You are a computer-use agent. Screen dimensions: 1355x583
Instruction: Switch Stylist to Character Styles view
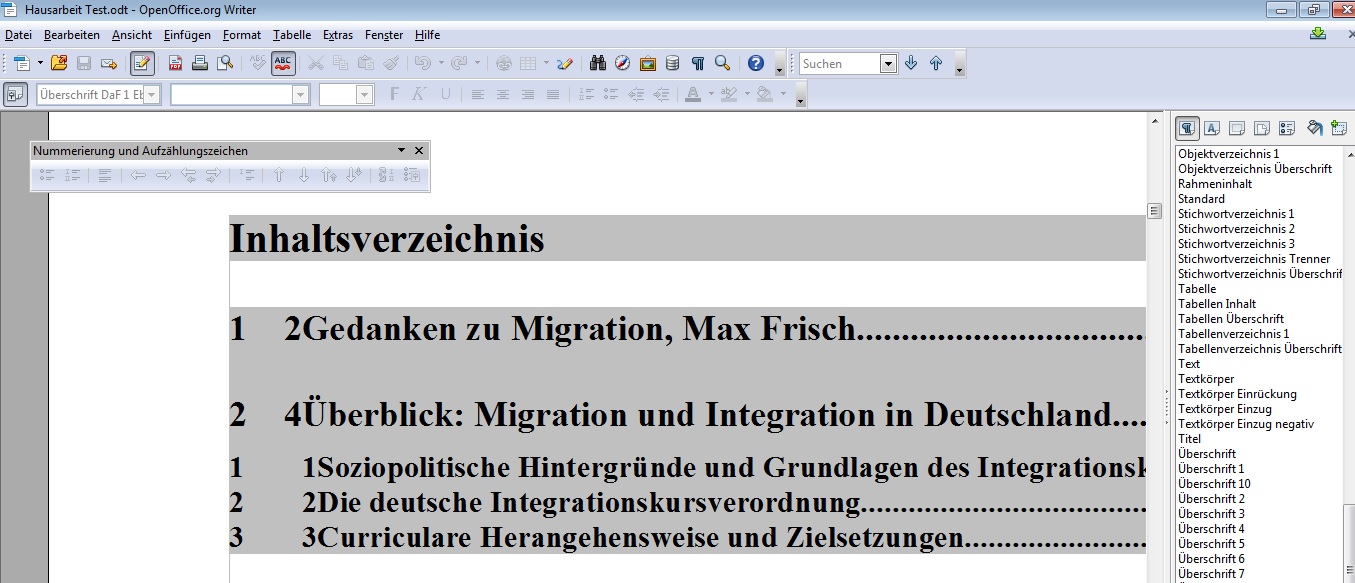click(1211, 127)
